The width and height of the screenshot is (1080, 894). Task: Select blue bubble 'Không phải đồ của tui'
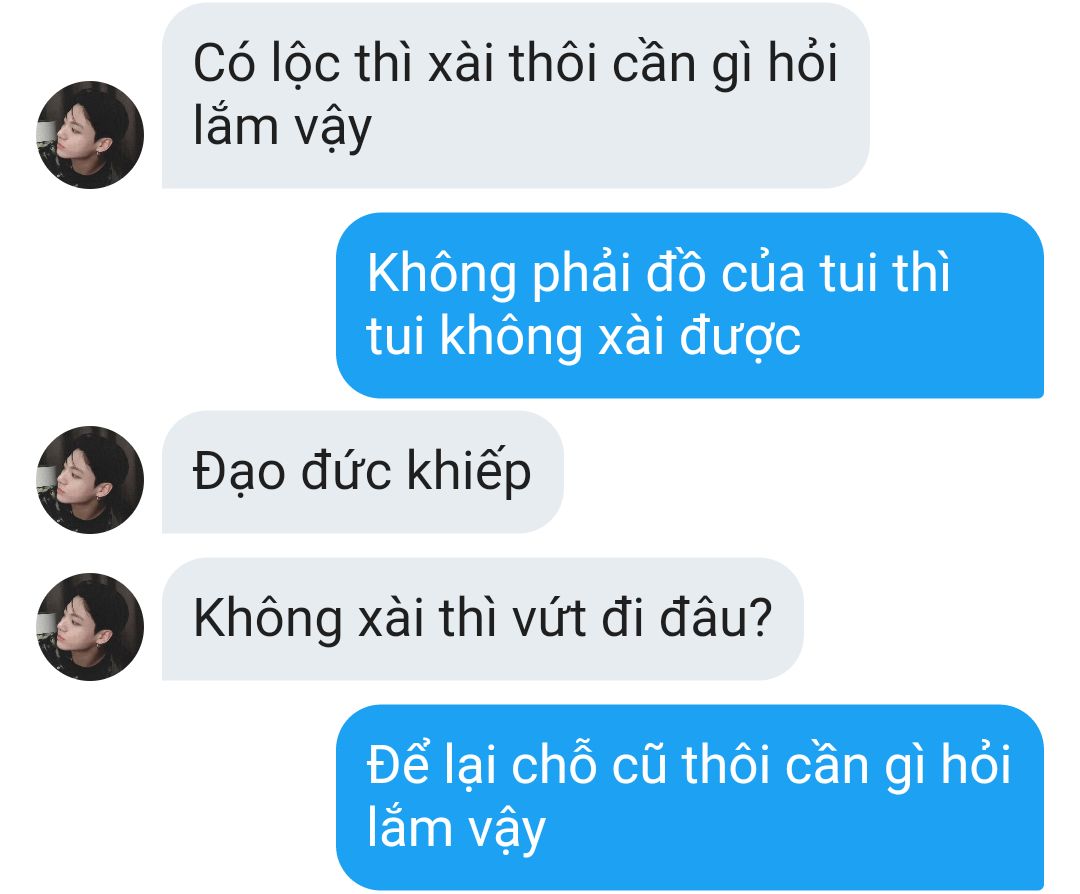click(689, 305)
